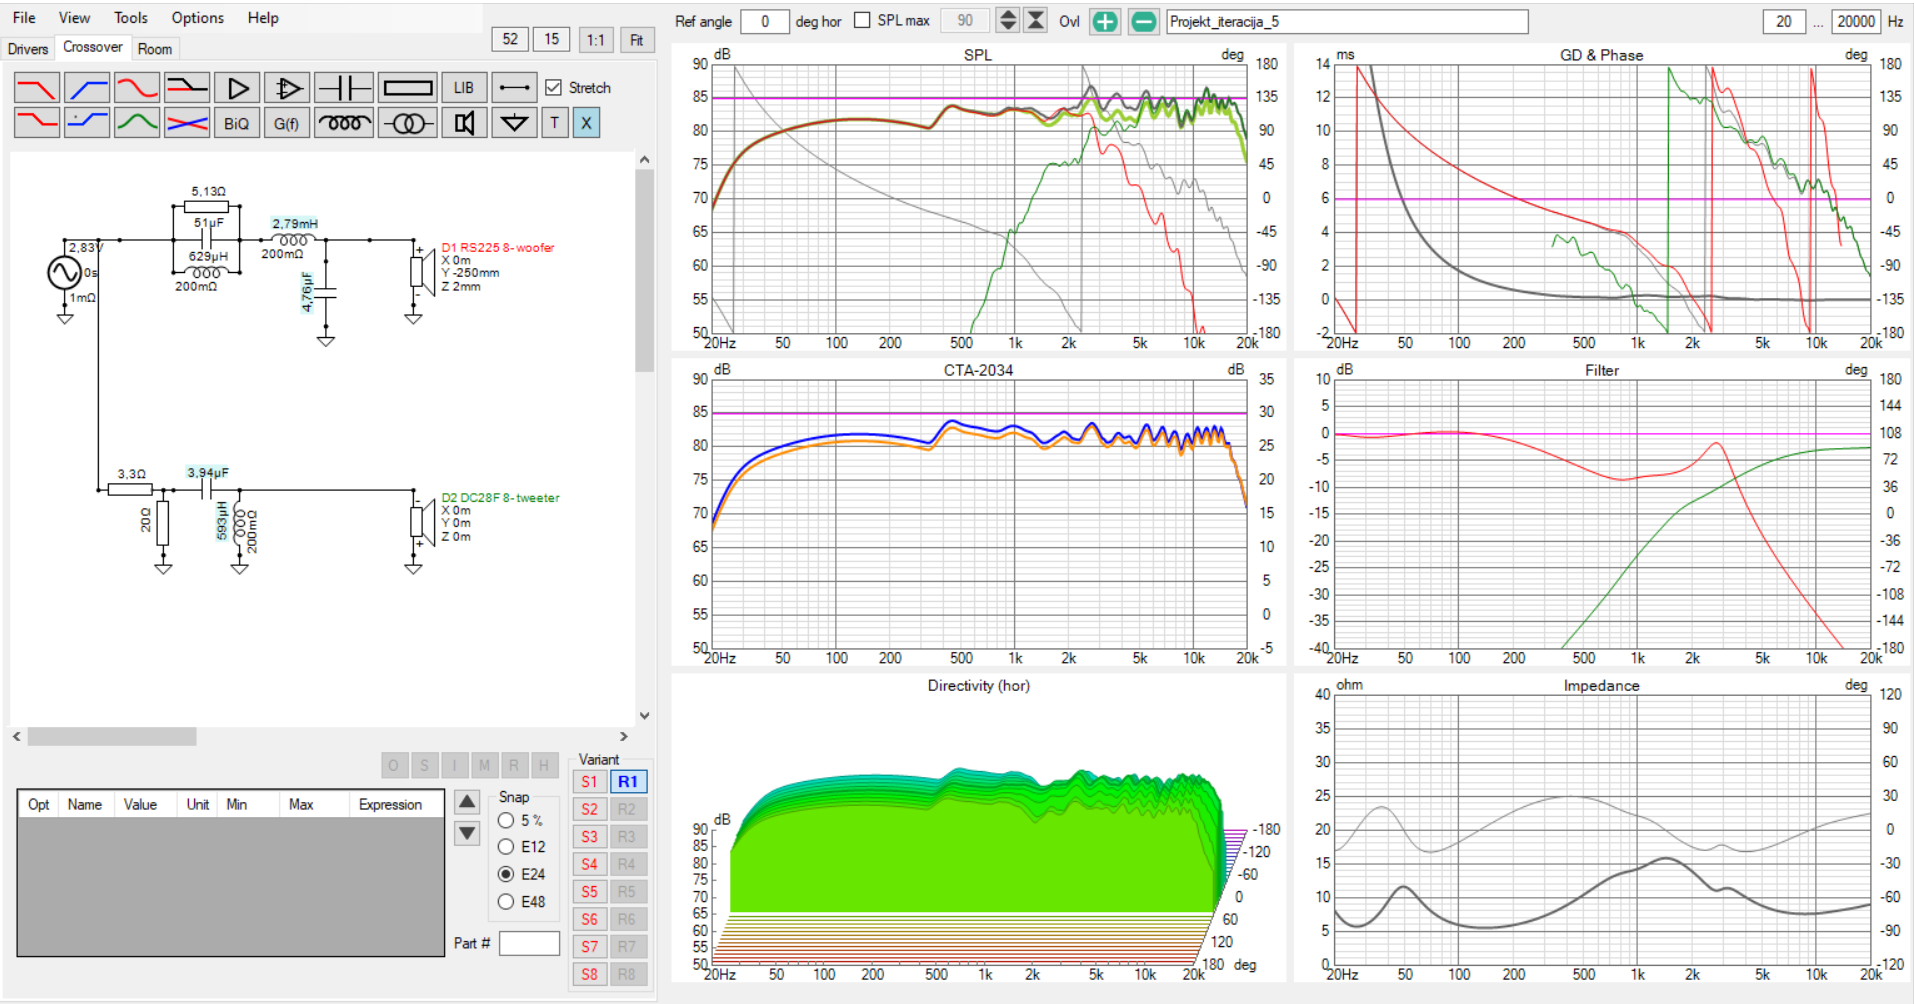1914x1004 pixels.
Task: Add an operational amplifier component
Action: (287, 88)
